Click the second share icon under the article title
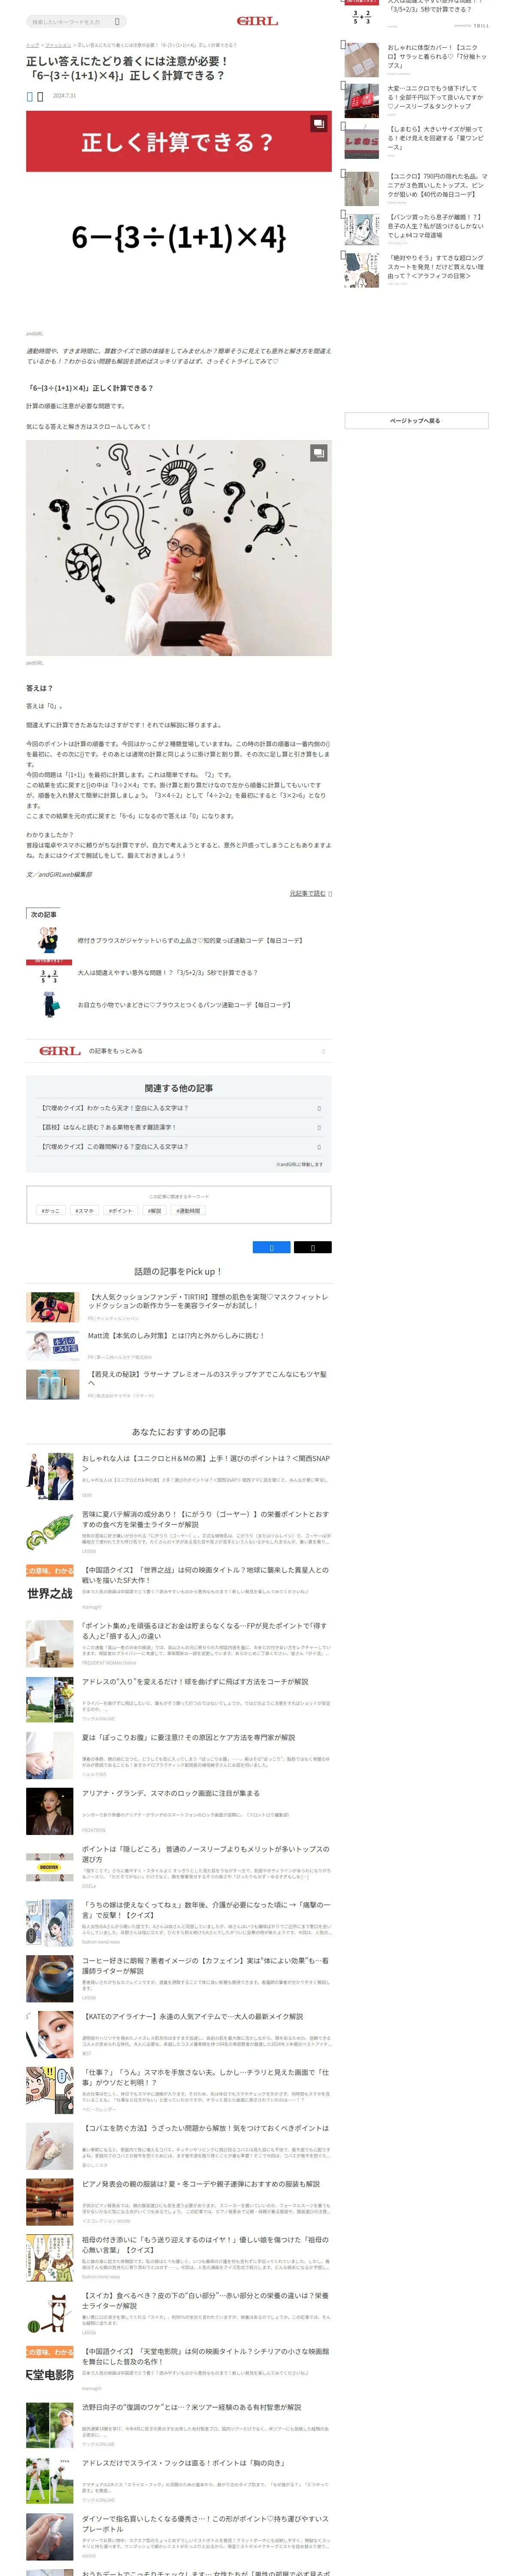This screenshot has width=515, height=2576. (x=40, y=96)
